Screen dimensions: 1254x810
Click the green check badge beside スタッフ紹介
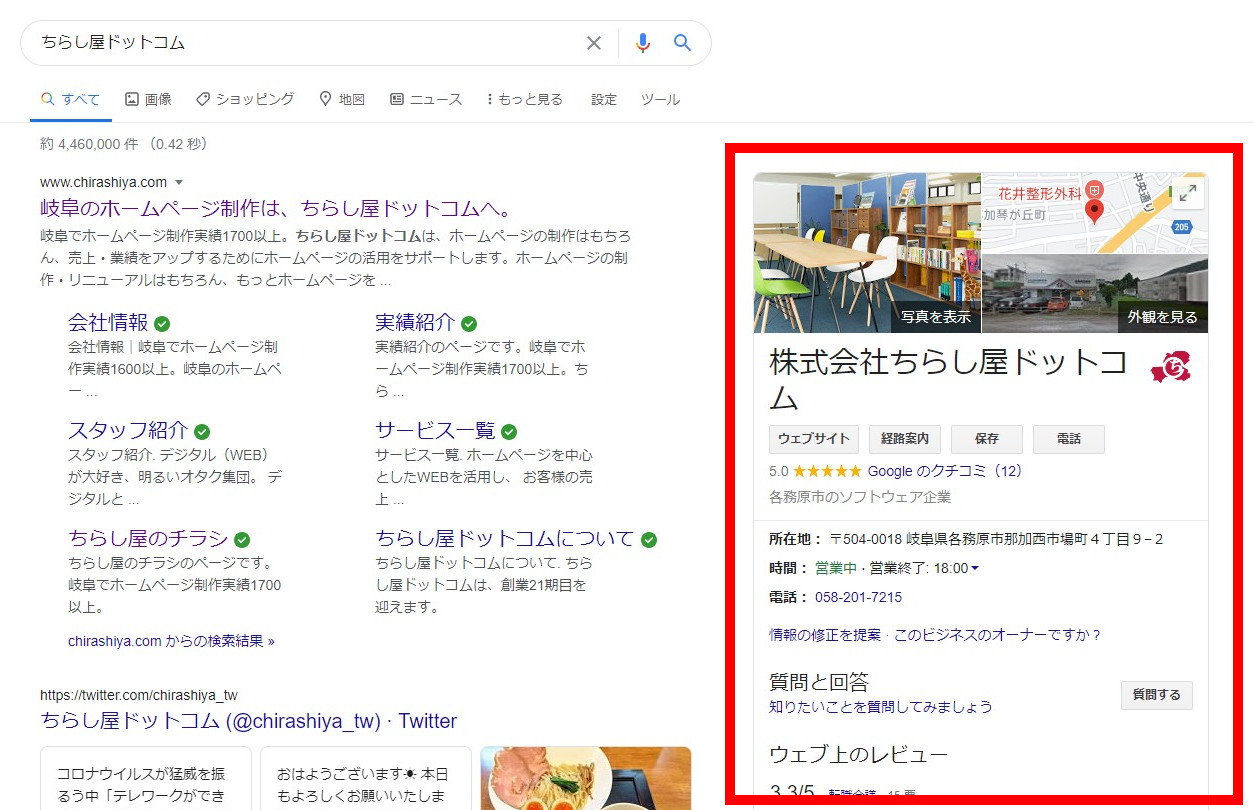click(x=202, y=432)
